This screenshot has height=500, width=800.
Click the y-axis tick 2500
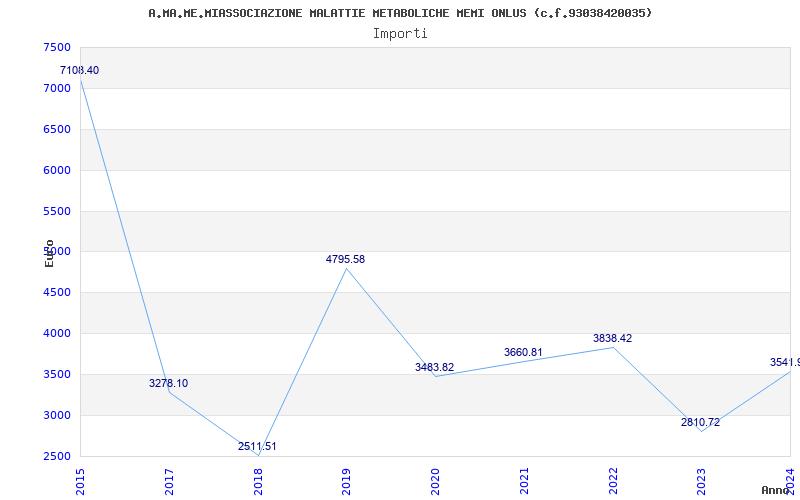tap(57, 456)
